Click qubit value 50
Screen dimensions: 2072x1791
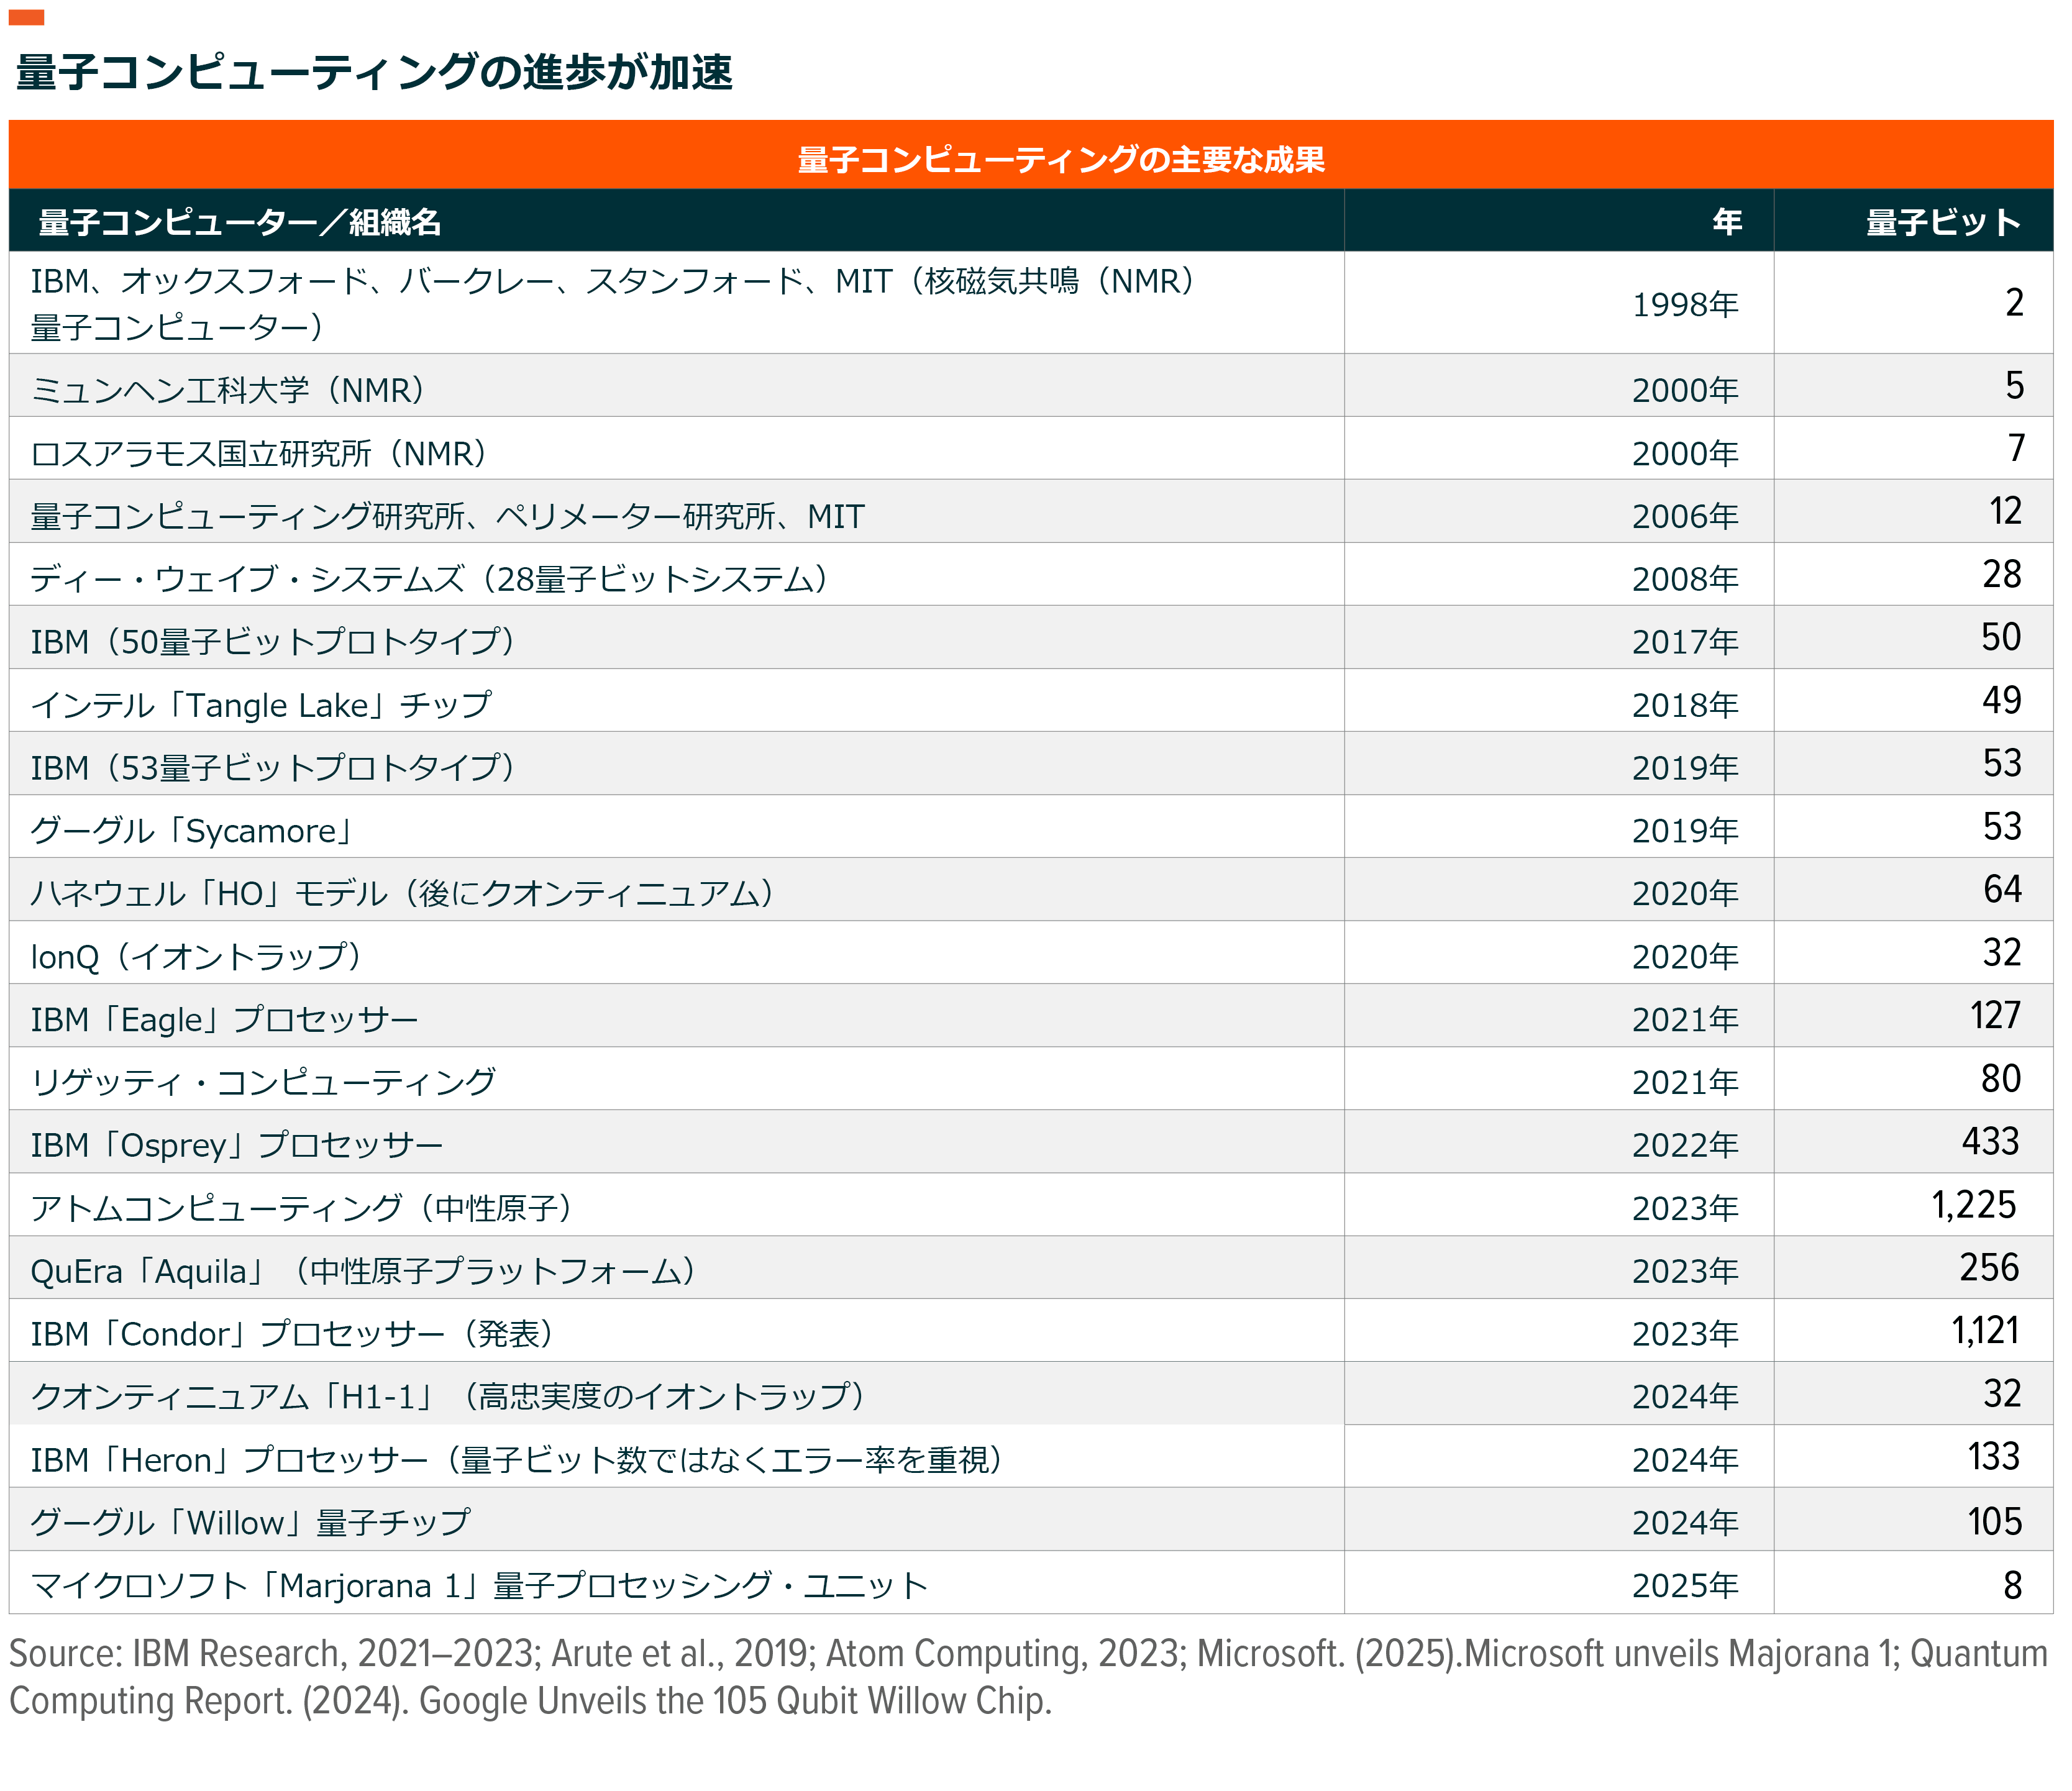[x=2002, y=637]
